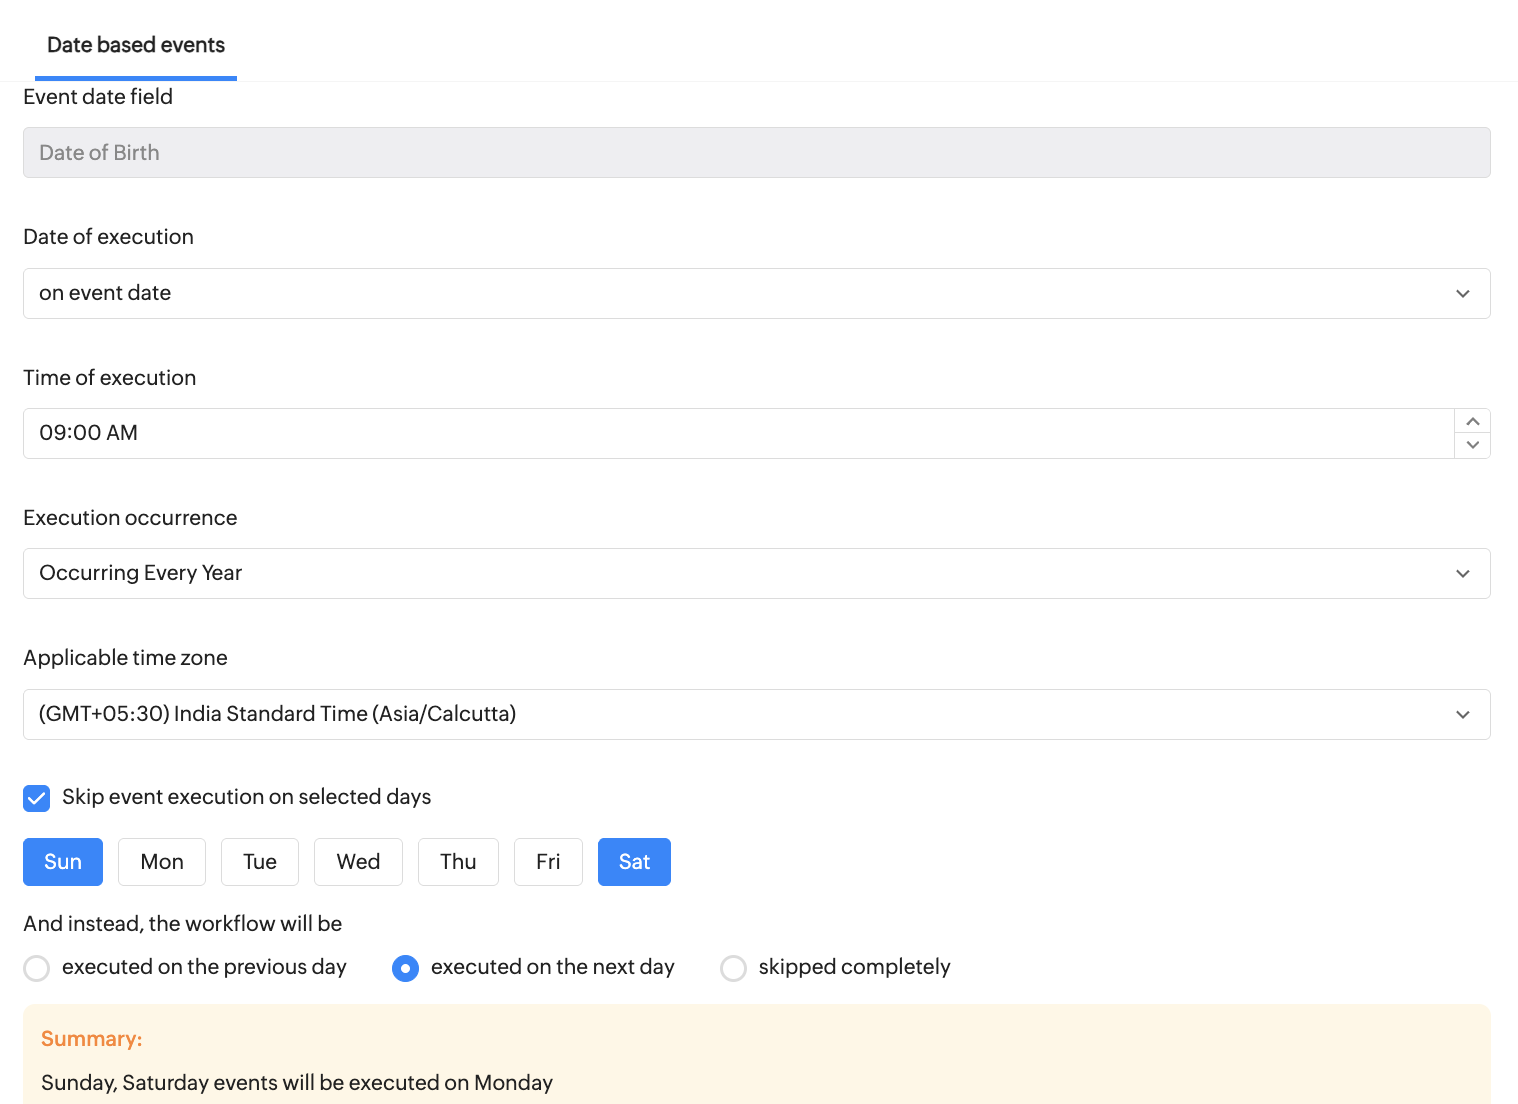Screen dimensions: 1518x1104
Task: Open the Date of execution dropdown
Action: pos(756,293)
